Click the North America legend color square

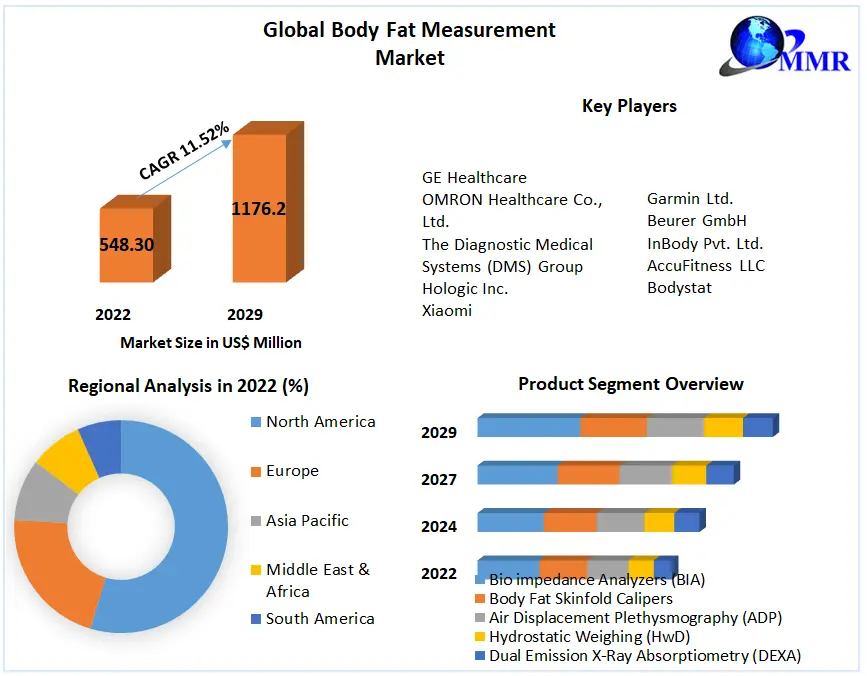255,422
